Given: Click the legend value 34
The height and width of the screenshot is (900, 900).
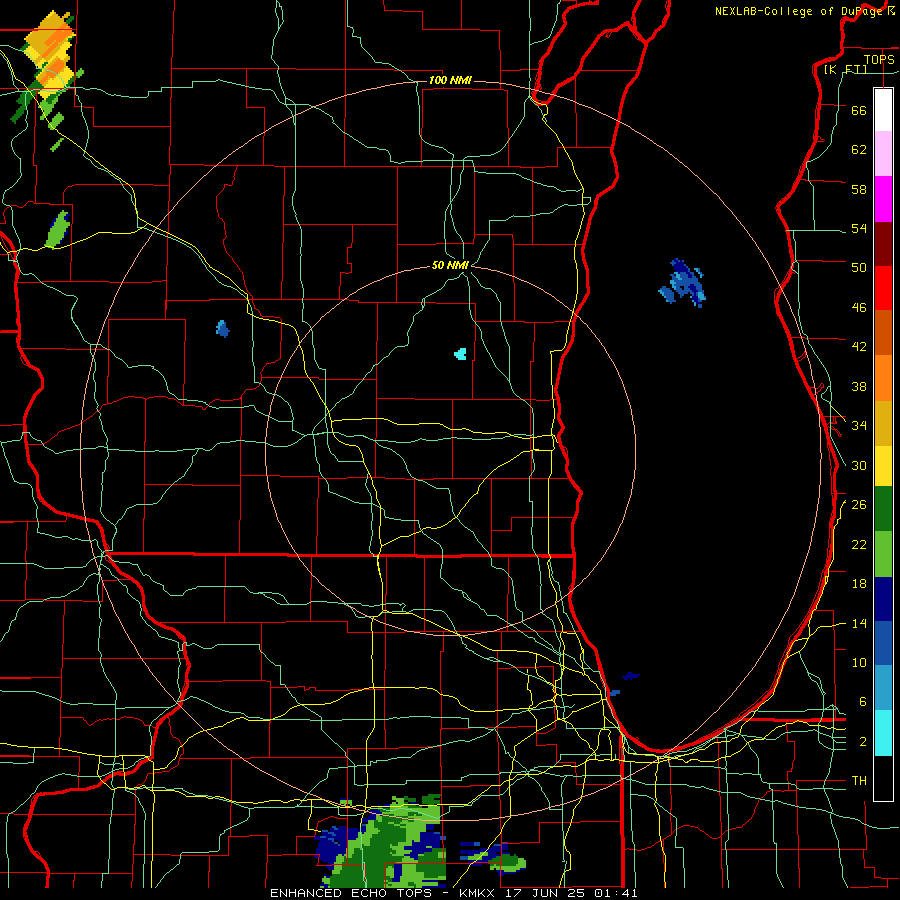Looking at the screenshot, I should coord(859,425).
